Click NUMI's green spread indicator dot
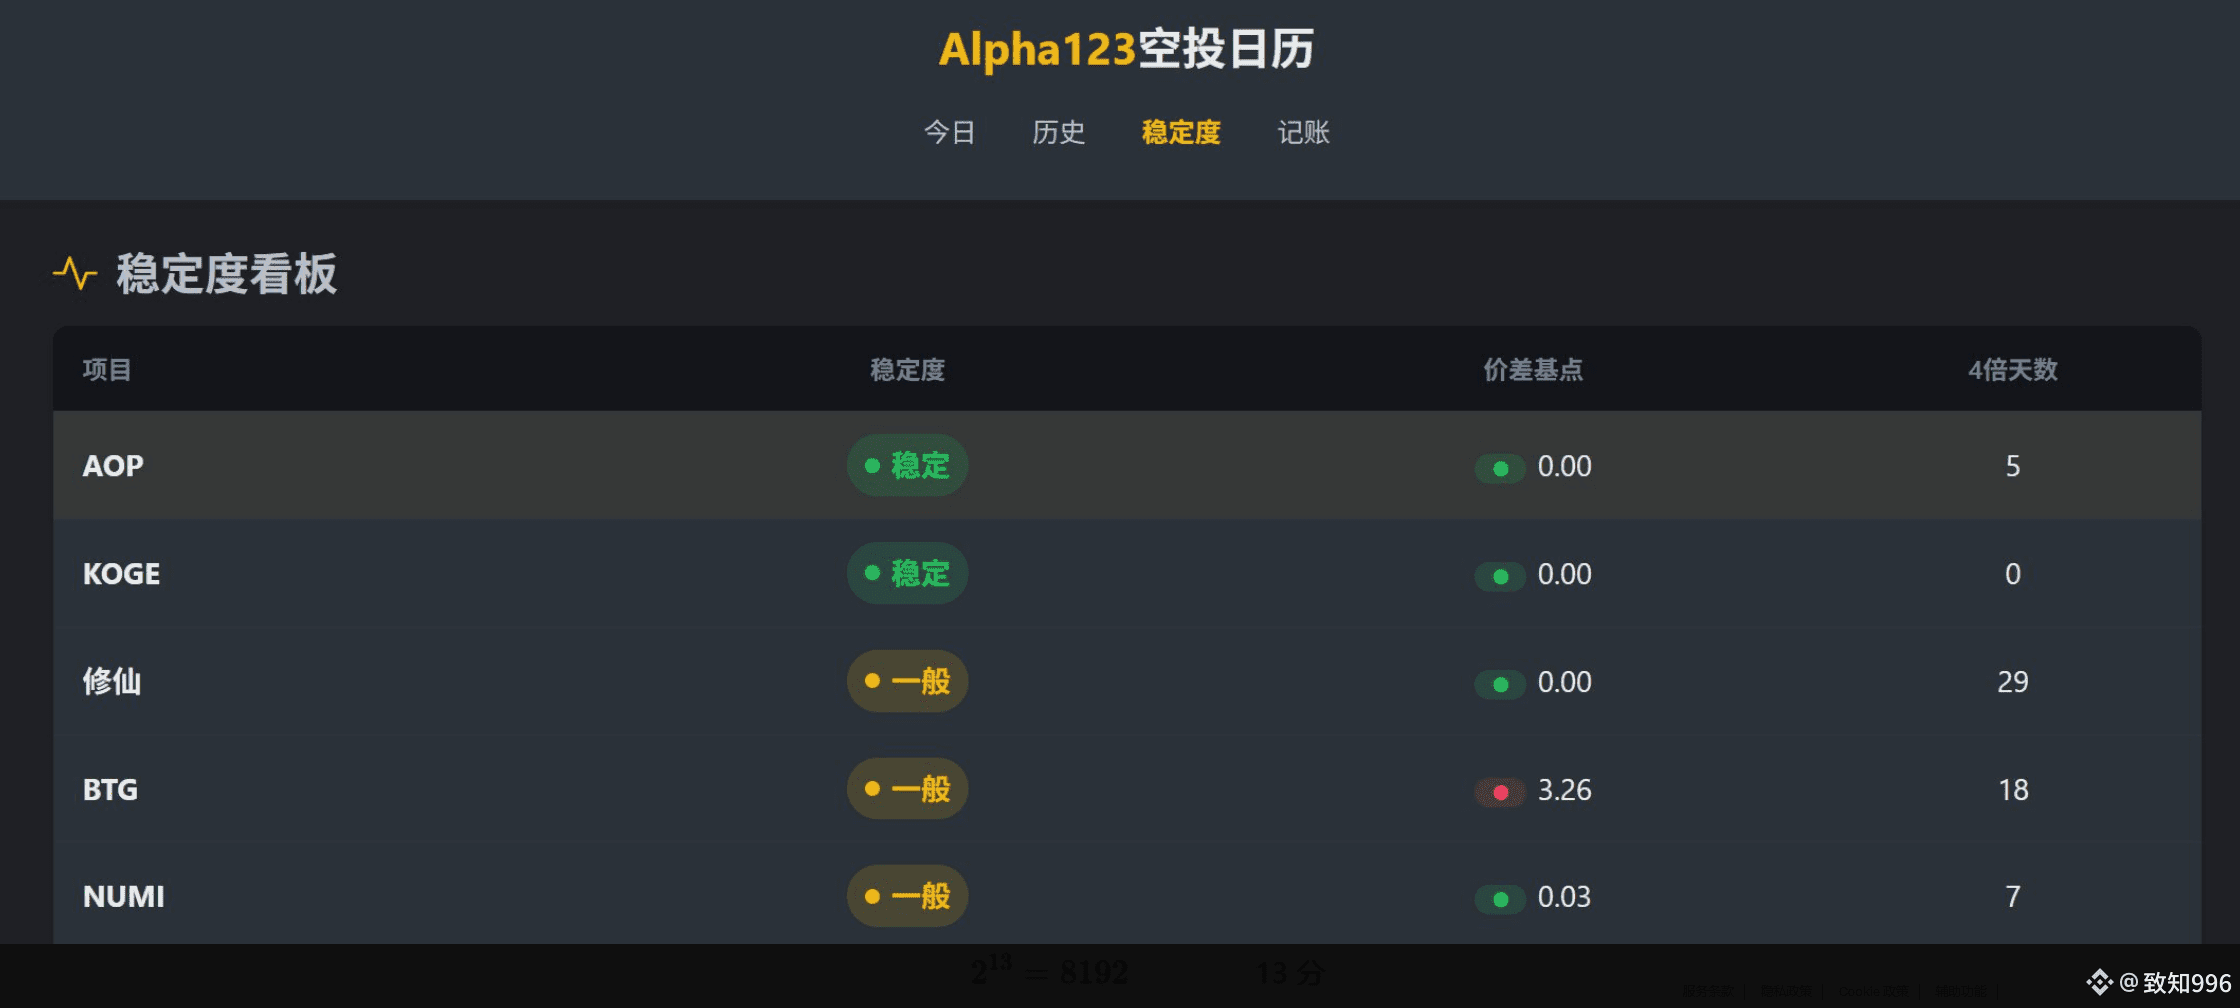This screenshot has width=2240, height=1008. (1500, 899)
